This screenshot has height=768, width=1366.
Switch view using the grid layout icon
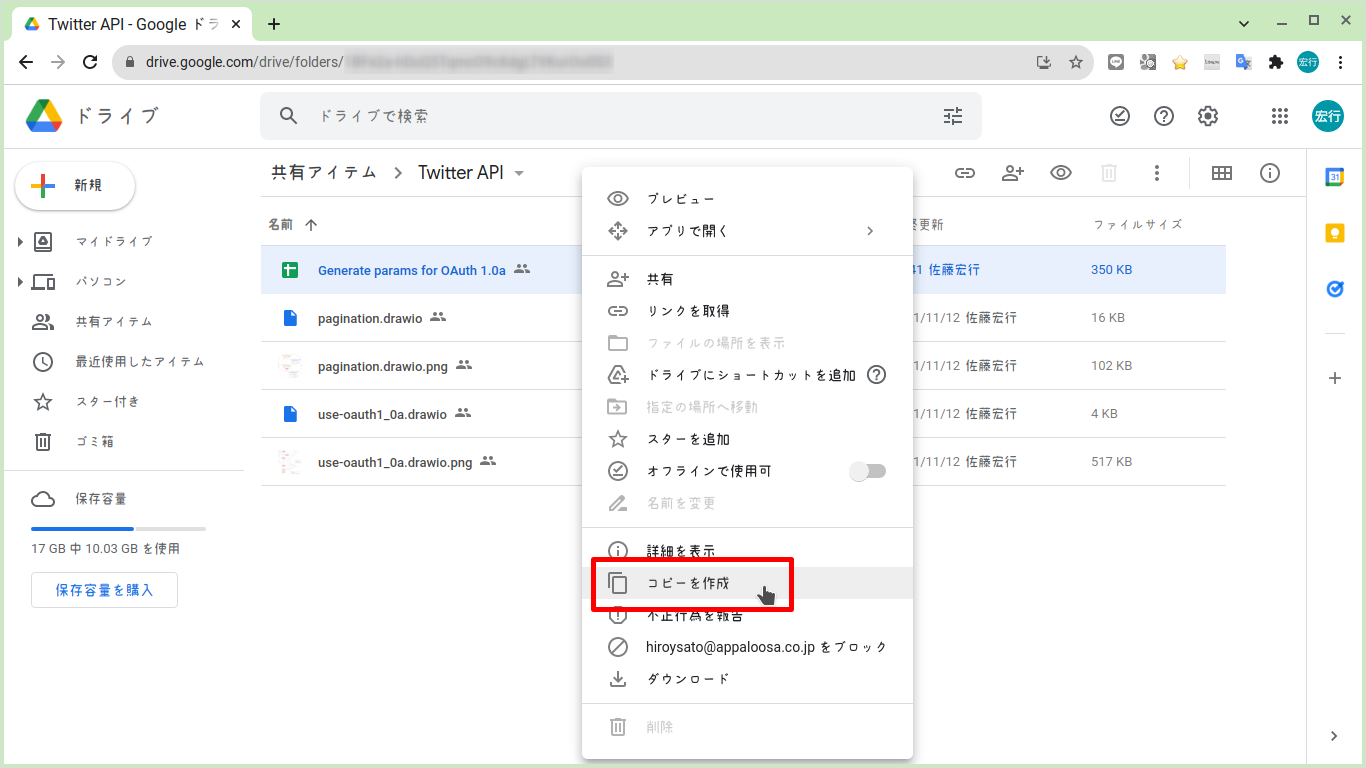(1221, 173)
